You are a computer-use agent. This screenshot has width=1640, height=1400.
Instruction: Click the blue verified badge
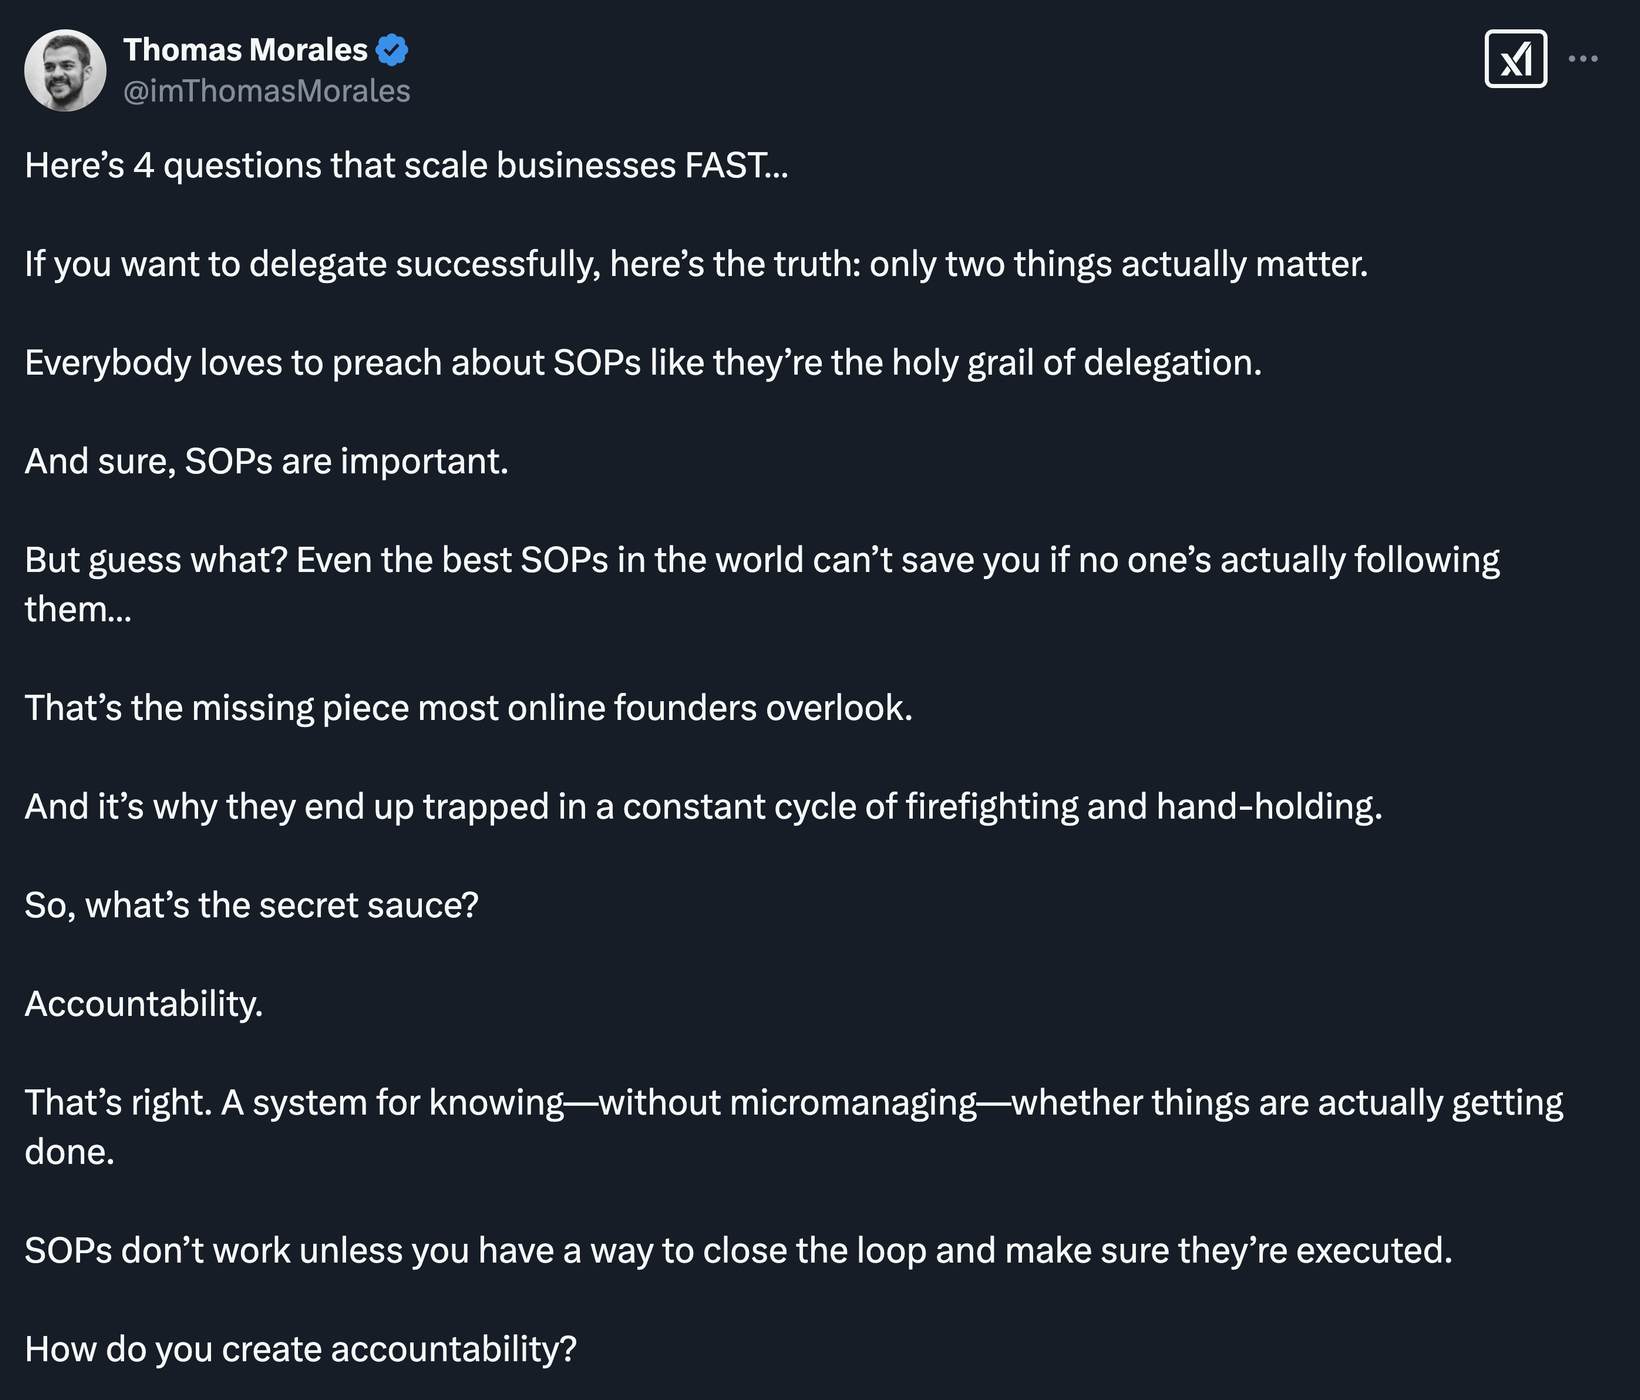click(x=392, y=49)
